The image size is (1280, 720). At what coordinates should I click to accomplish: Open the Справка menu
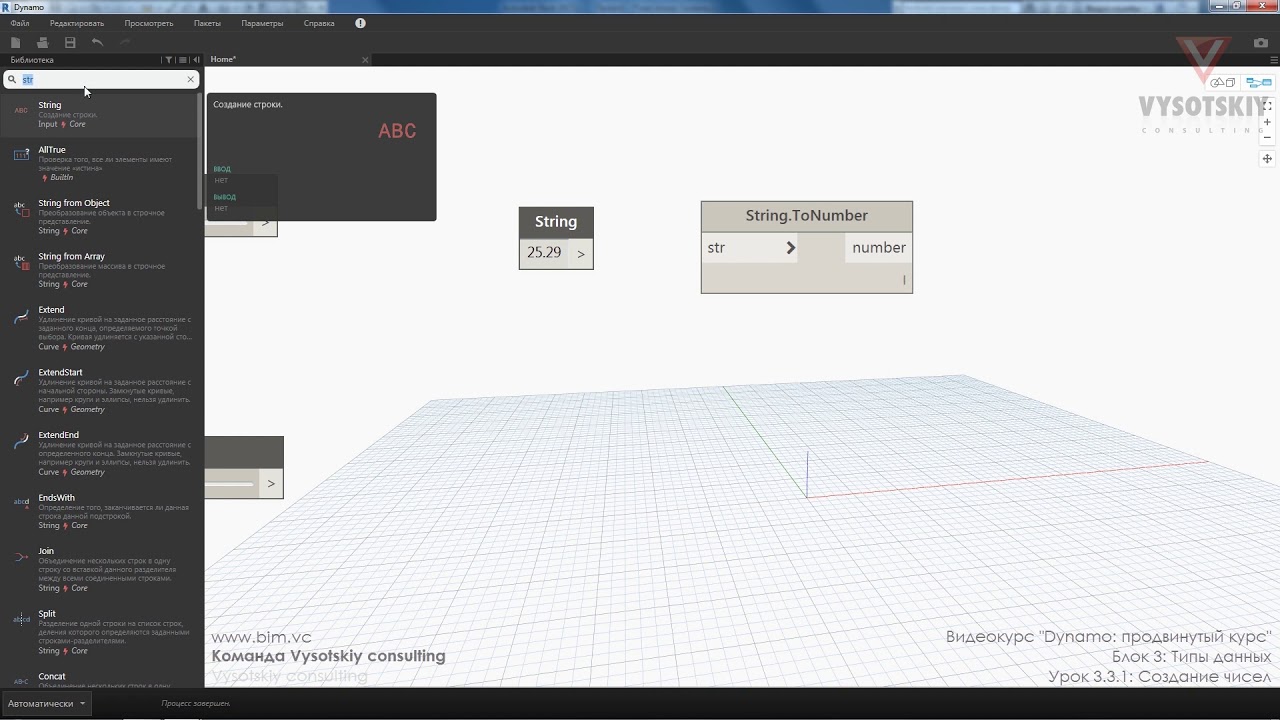[319, 23]
